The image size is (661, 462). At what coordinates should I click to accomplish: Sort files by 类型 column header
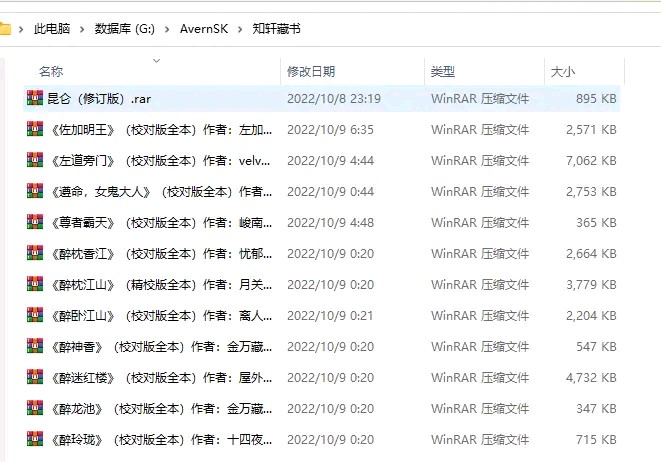pos(443,72)
